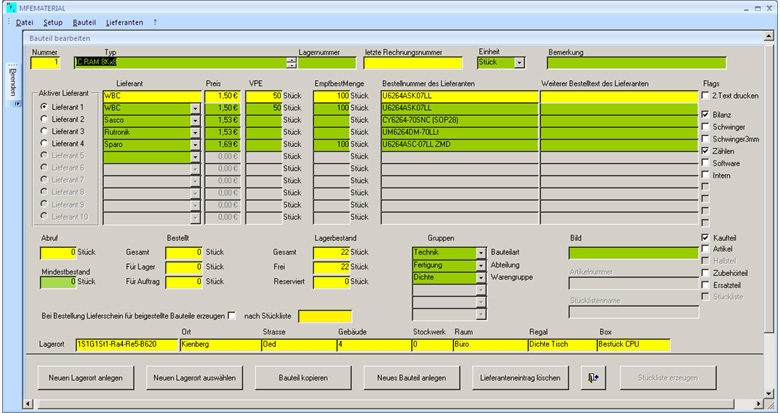Screen dimensions: 780x413
Task: Open the Bauteilart Technik dropdown
Action: click(x=480, y=252)
